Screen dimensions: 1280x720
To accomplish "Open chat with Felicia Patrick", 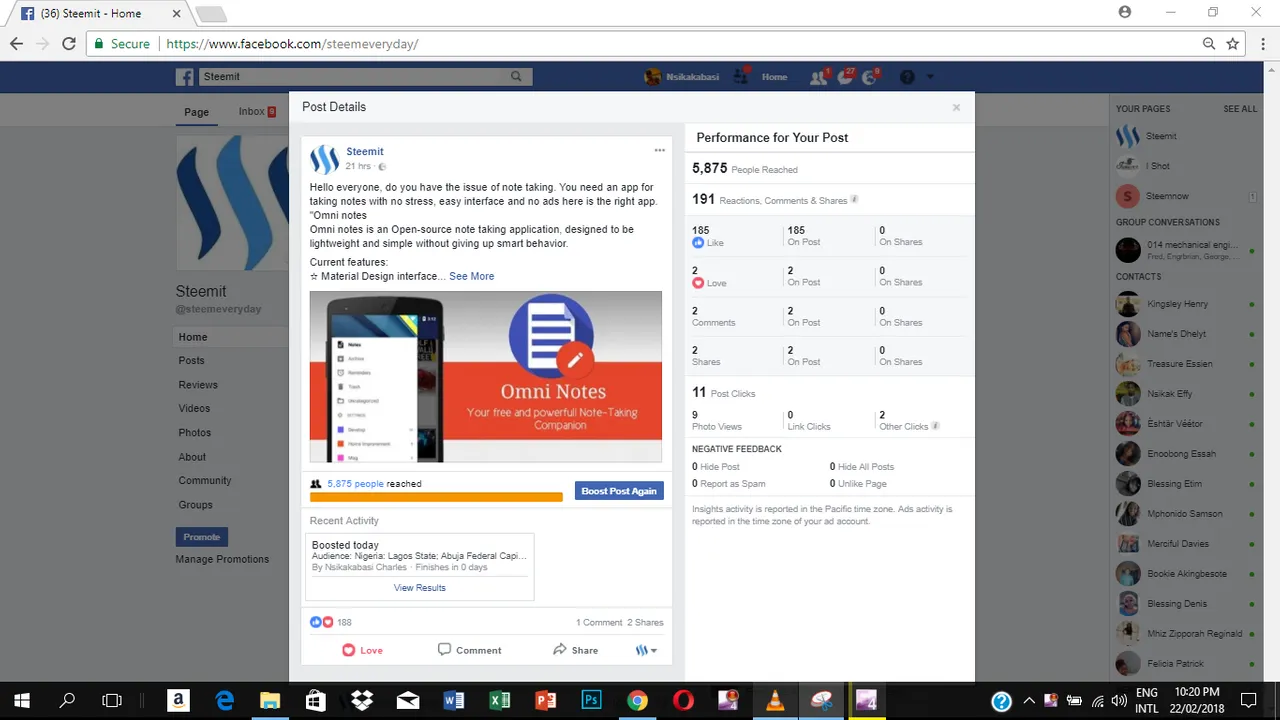I will coord(1185,664).
